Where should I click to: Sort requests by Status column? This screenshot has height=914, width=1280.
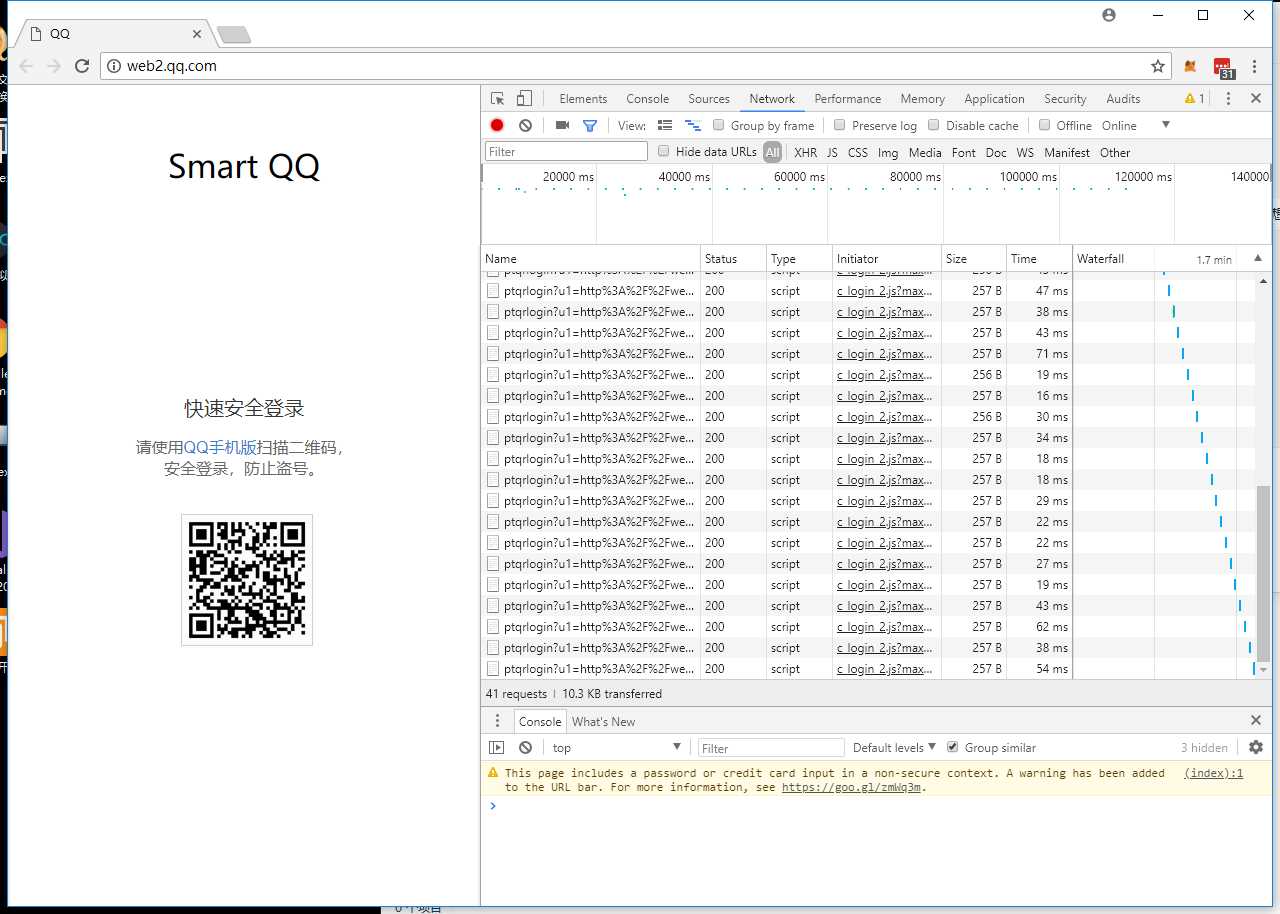click(733, 258)
